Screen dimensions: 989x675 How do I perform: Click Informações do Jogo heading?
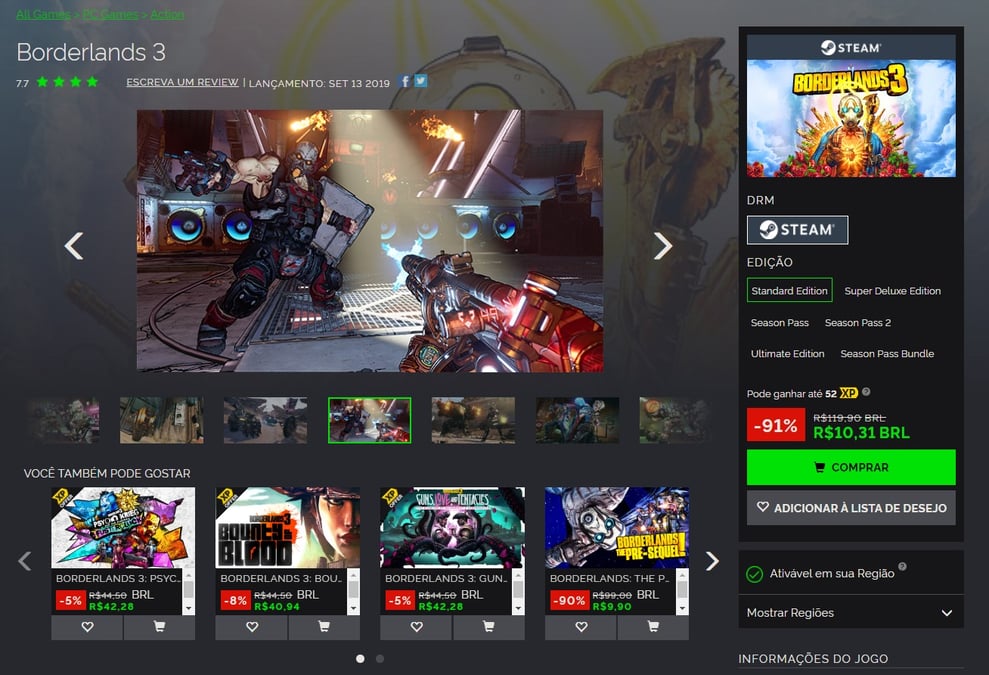click(x=813, y=659)
